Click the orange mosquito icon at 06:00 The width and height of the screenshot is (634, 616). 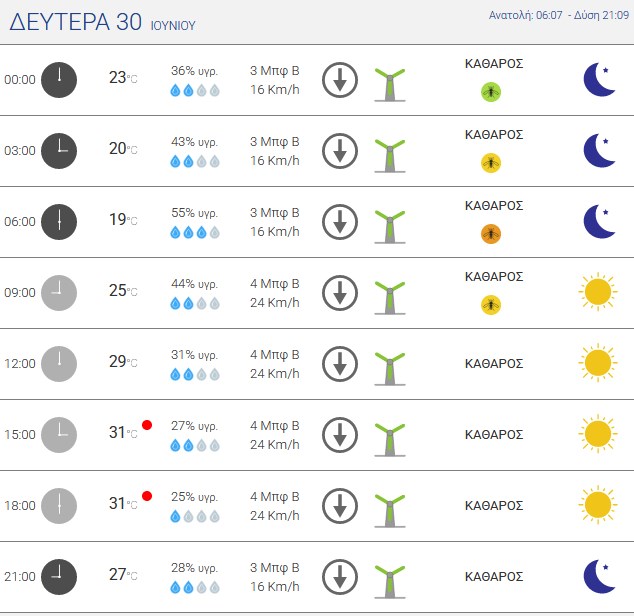click(491, 234)
